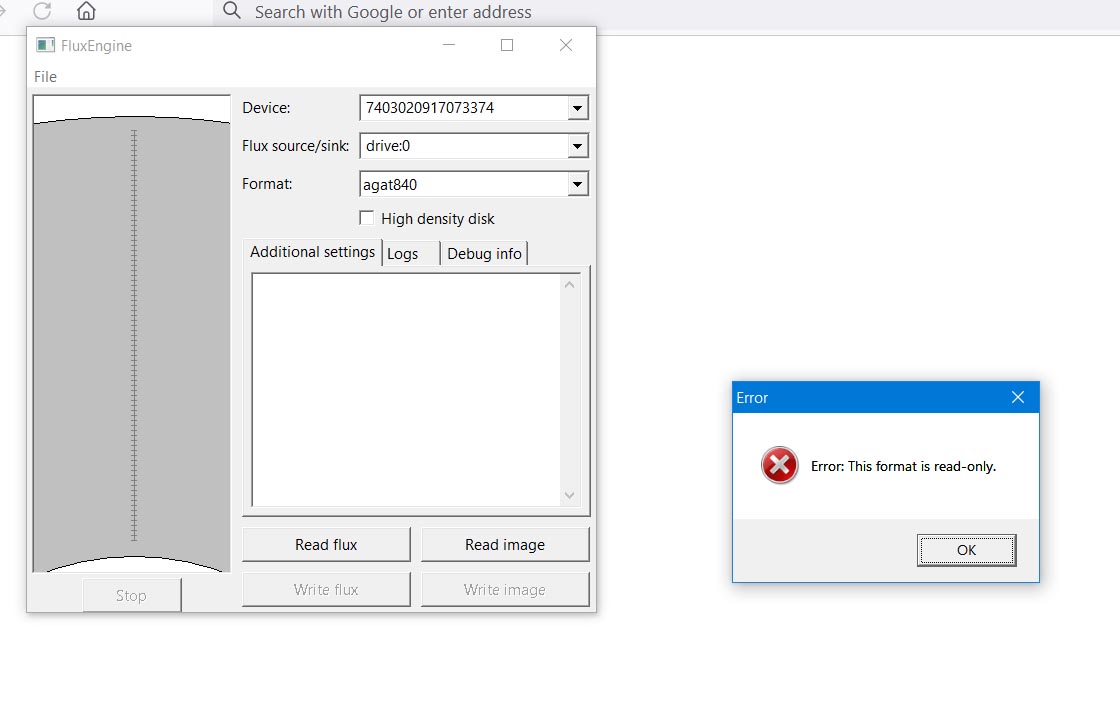Screen dimensions: 1120x710
Task: Expand the Format dropdown arrow
Action: (577, 184)
